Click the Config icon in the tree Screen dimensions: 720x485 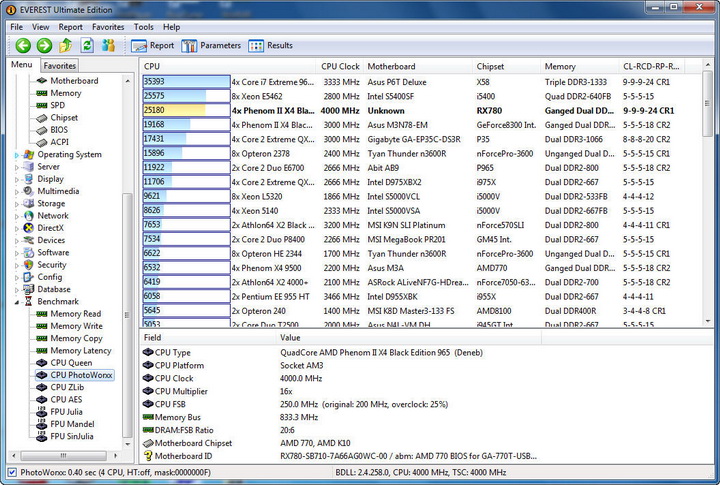(x=28, y=277)
